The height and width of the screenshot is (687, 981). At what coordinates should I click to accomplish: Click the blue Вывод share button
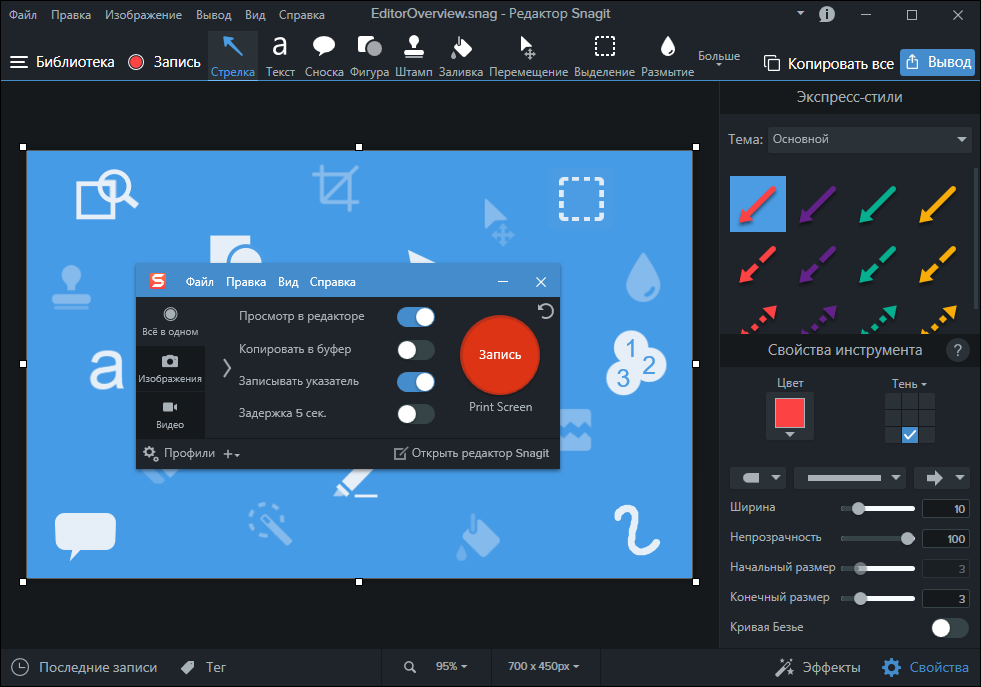937,63
